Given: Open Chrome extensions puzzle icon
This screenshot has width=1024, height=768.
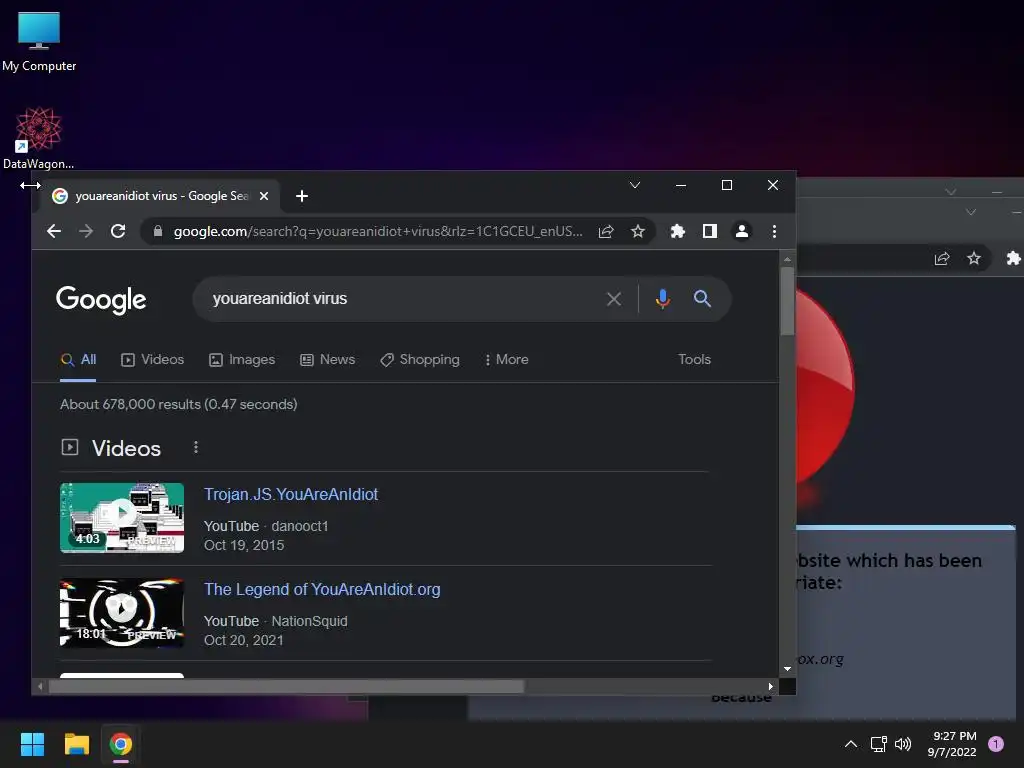Looking at the screenshot, I should [678, 231].
